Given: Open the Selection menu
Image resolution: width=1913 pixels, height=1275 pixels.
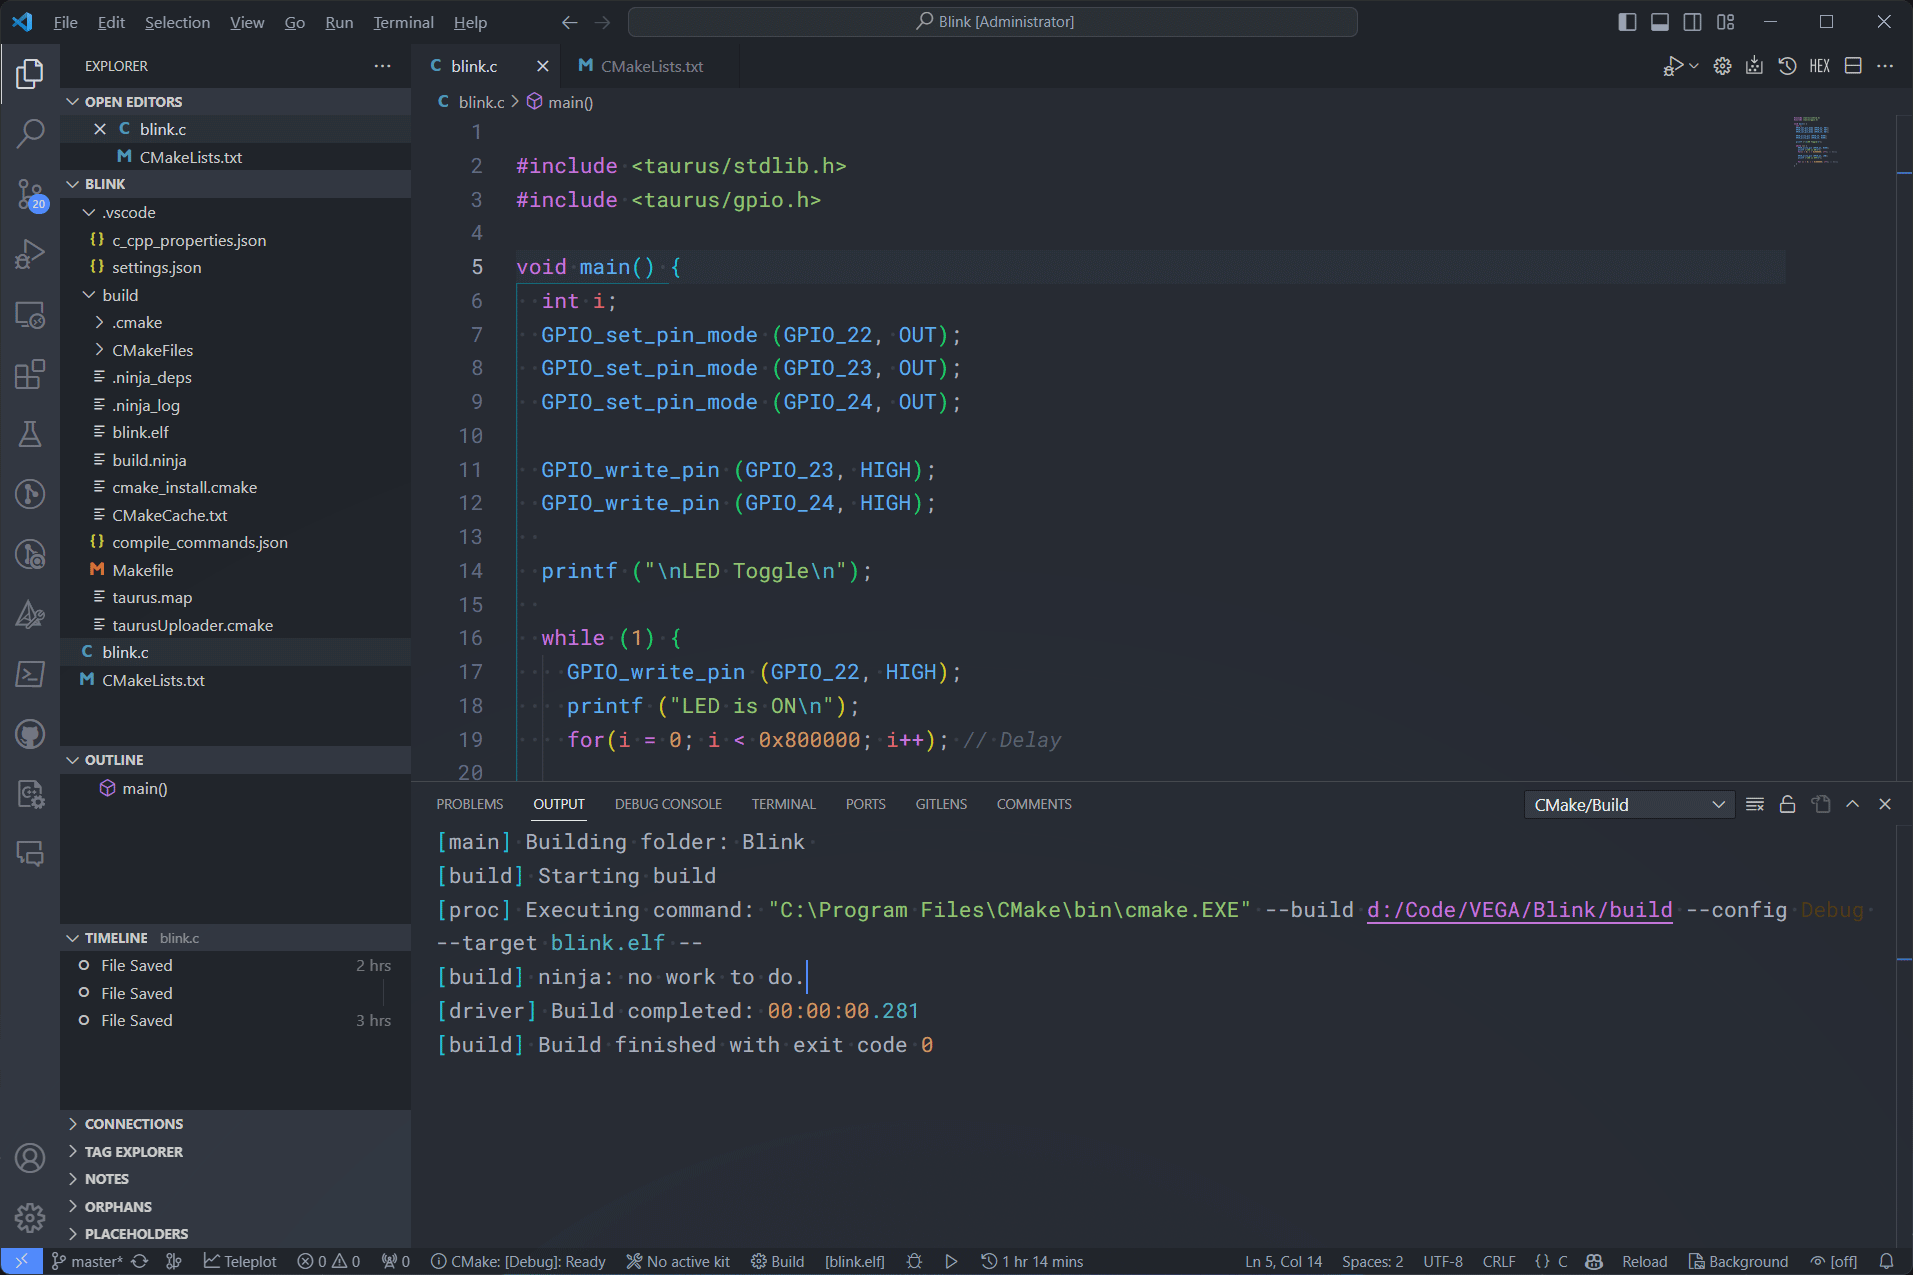Looking at the screenshot, I should click(x=177, y=22).
